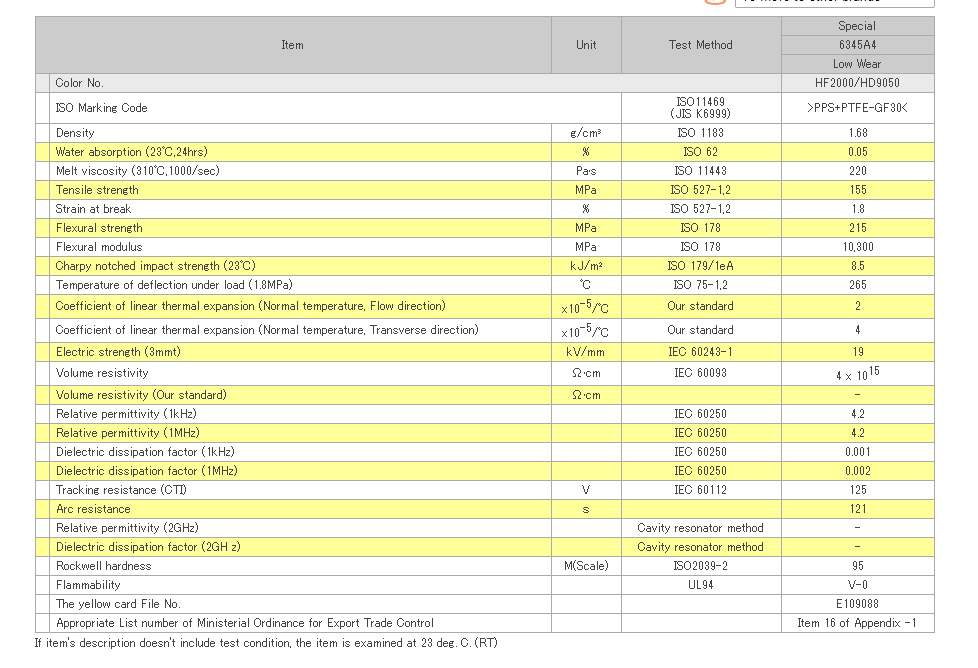Viewport: 978px width, 668px height.
Task: Select dissipation factor value "0.001"
Action: coord(858,452)
